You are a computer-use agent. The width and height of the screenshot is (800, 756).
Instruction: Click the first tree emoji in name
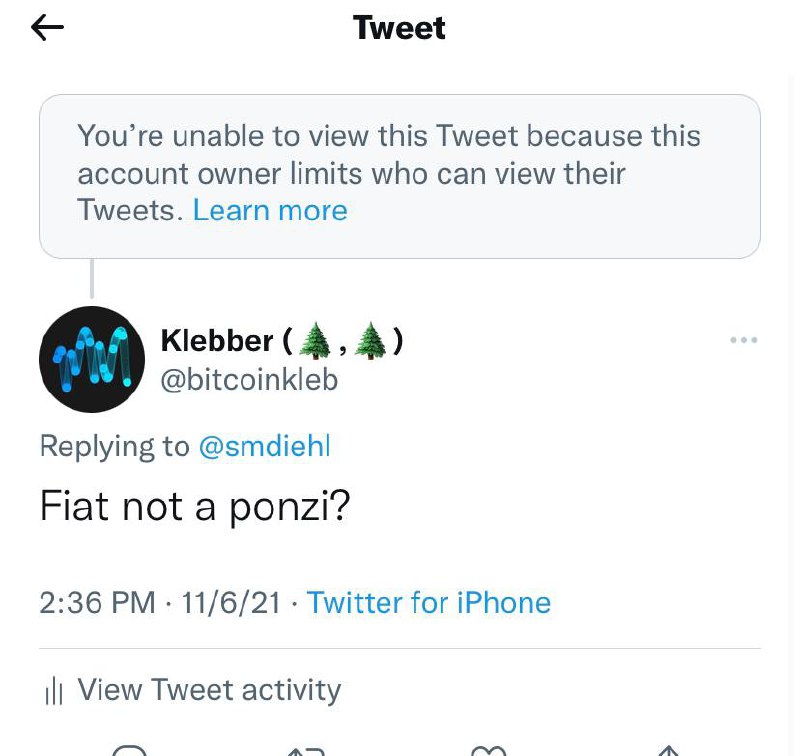[315, 341]
